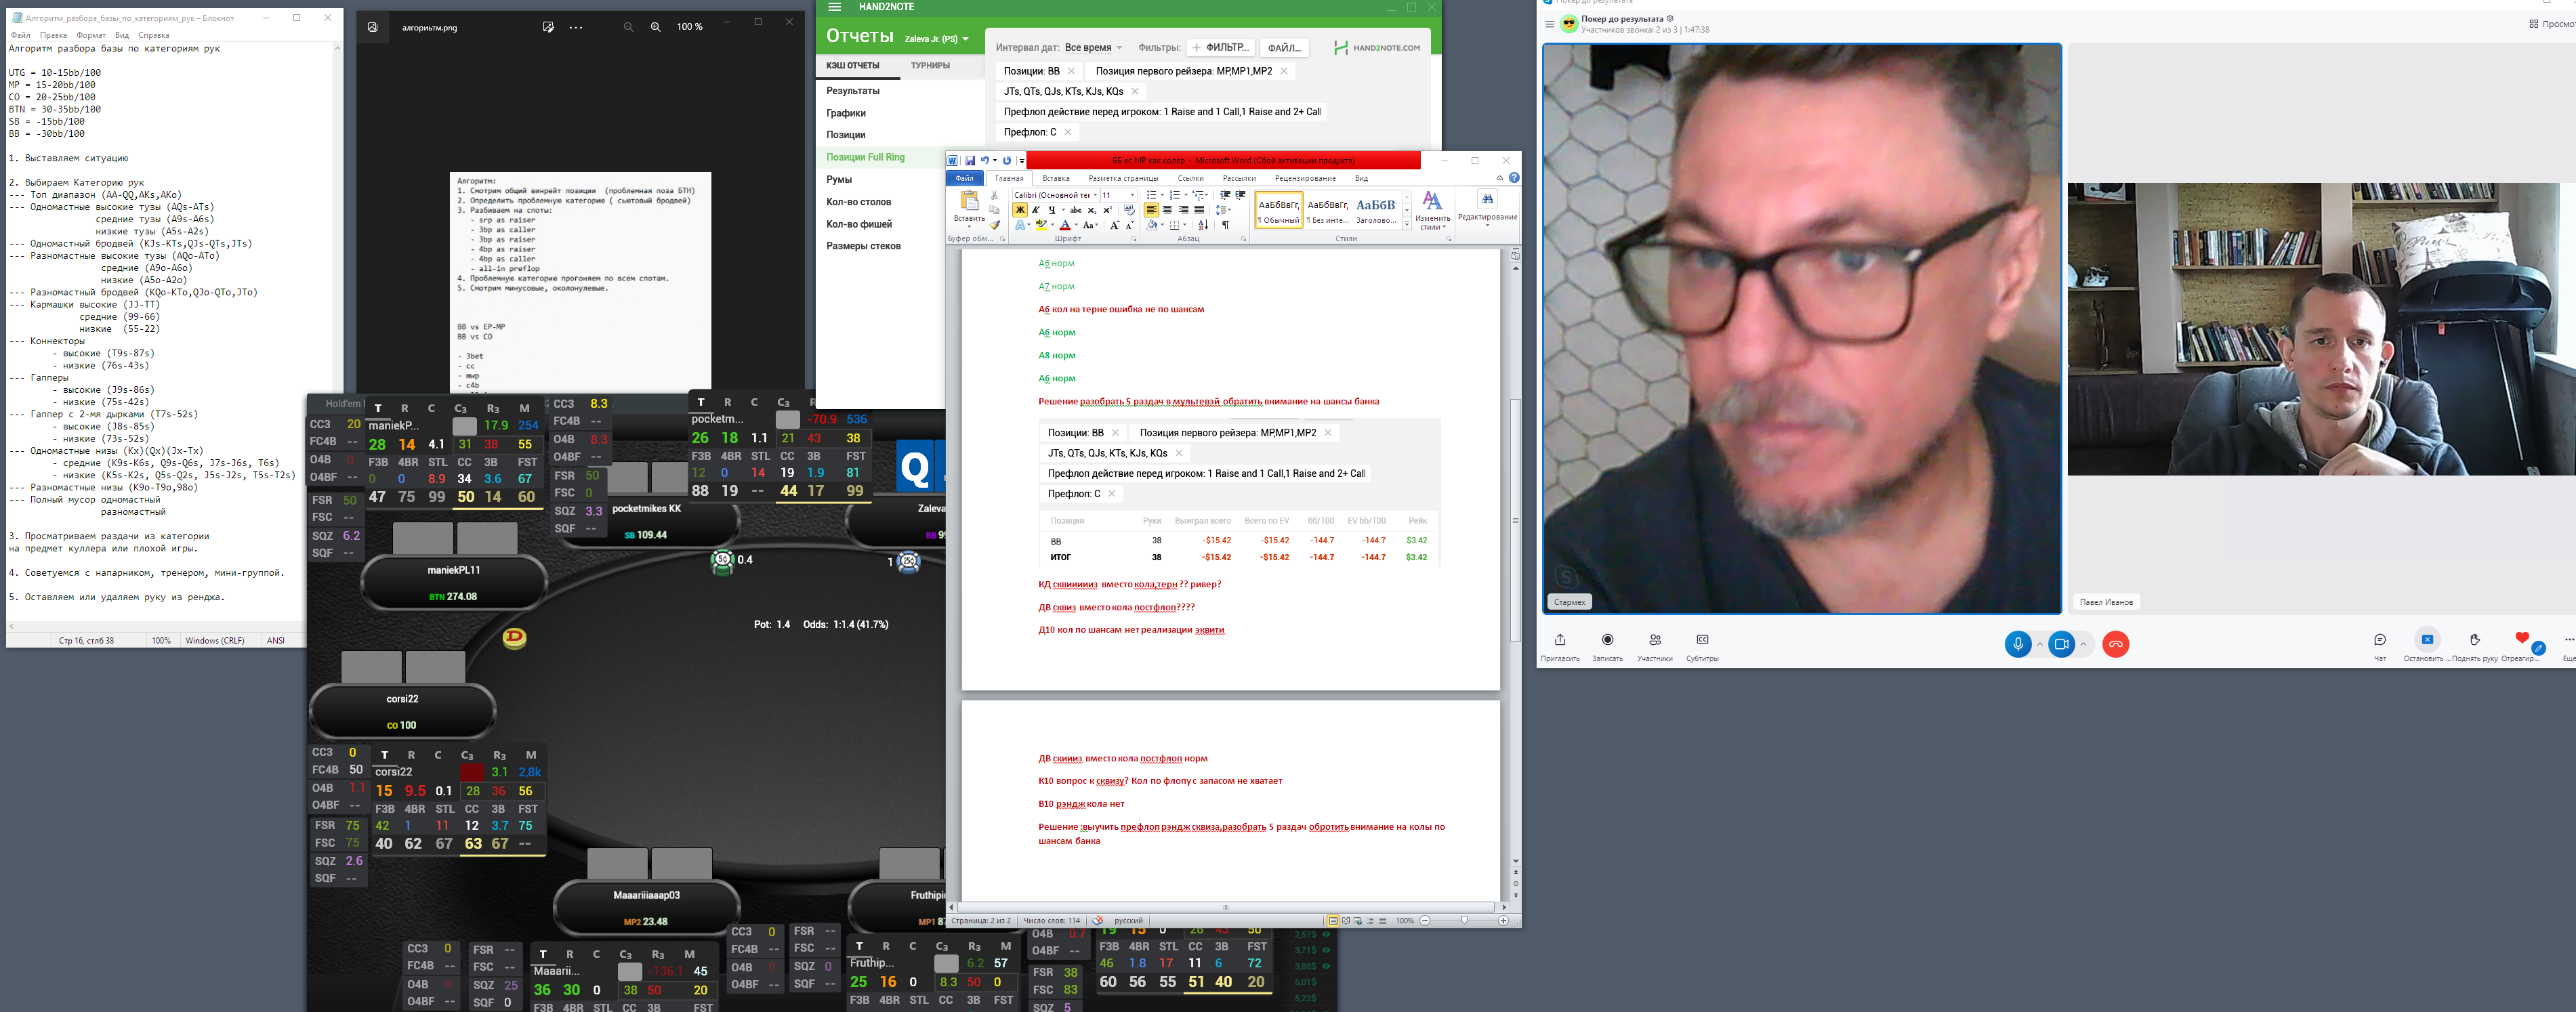Switch to Рецензирование tab in Word

tap(1306, 179)
